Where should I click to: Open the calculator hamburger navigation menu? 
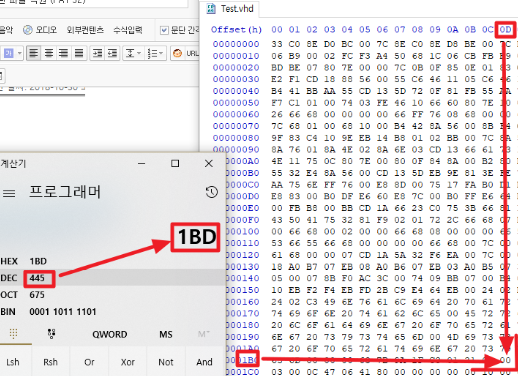pyautogui.click(x=9, y=193)
